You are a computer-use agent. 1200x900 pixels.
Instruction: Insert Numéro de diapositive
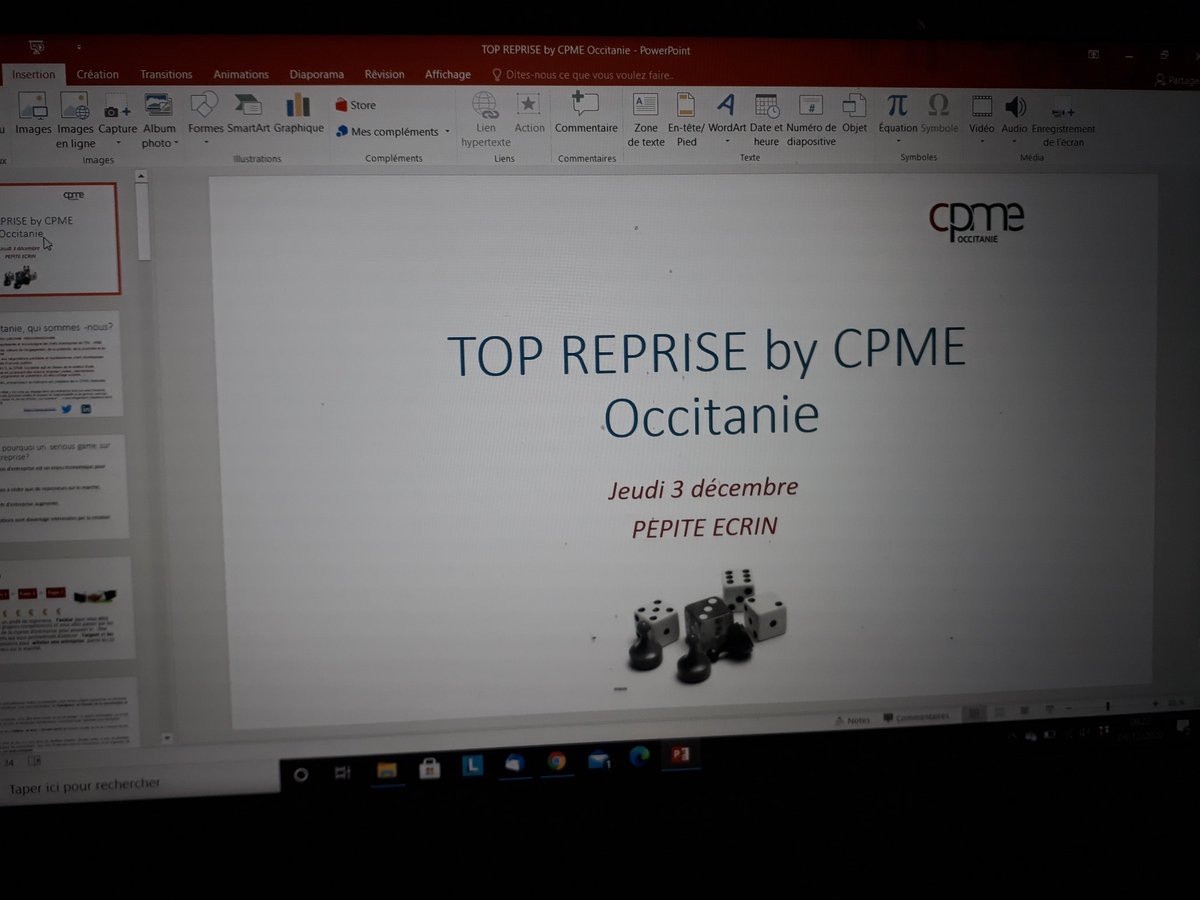pyautogui.click(x=811, y=120)
